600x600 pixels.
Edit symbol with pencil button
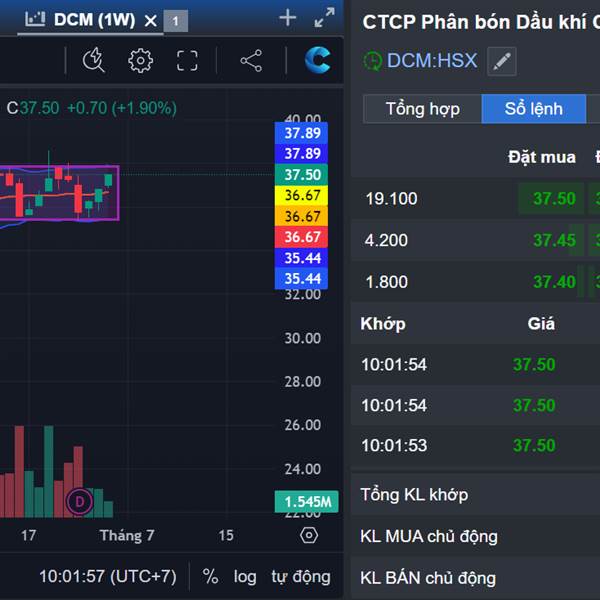click(502, 61)
